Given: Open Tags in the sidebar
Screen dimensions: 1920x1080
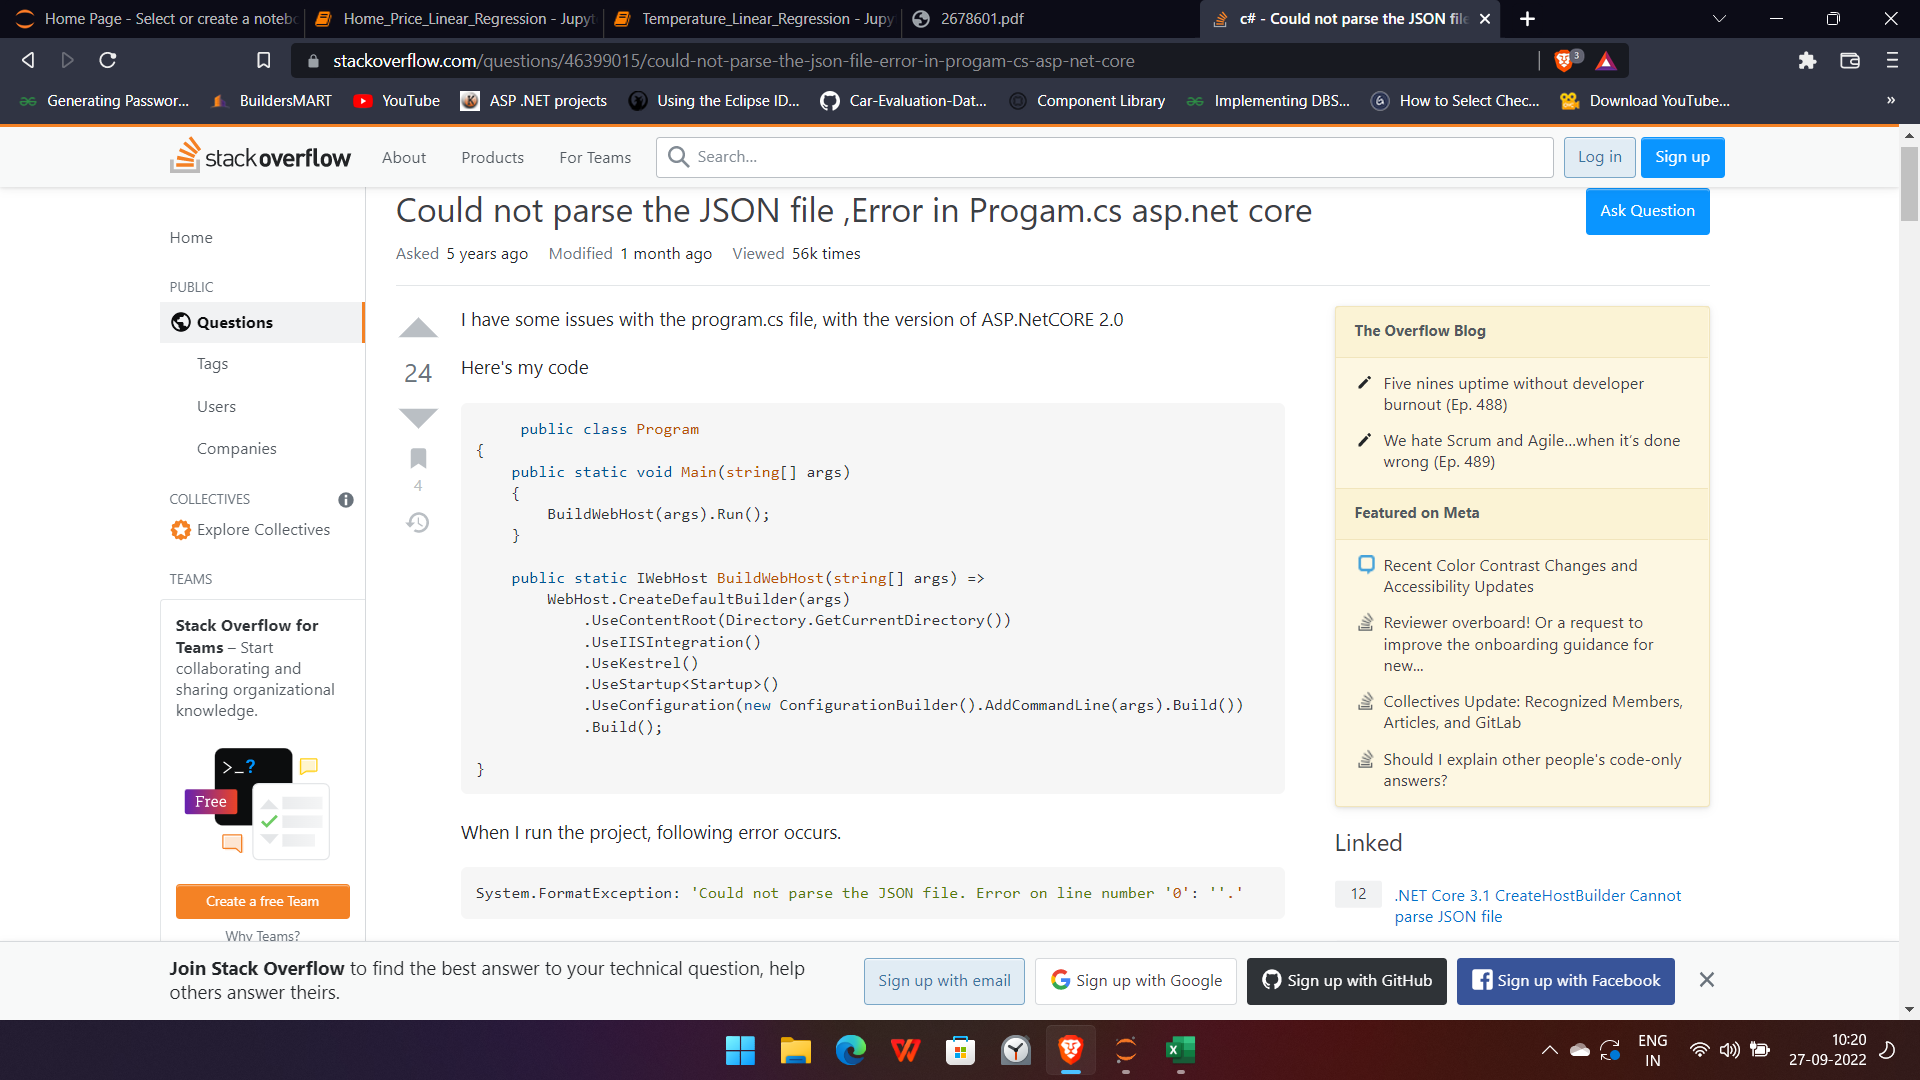Looking at the screenshot, I should (212, 364).
